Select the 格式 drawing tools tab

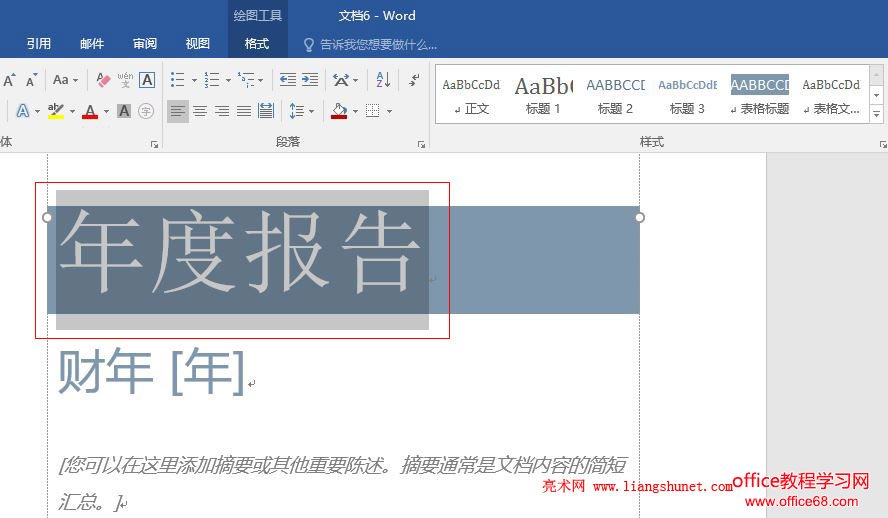coord(257,44)
